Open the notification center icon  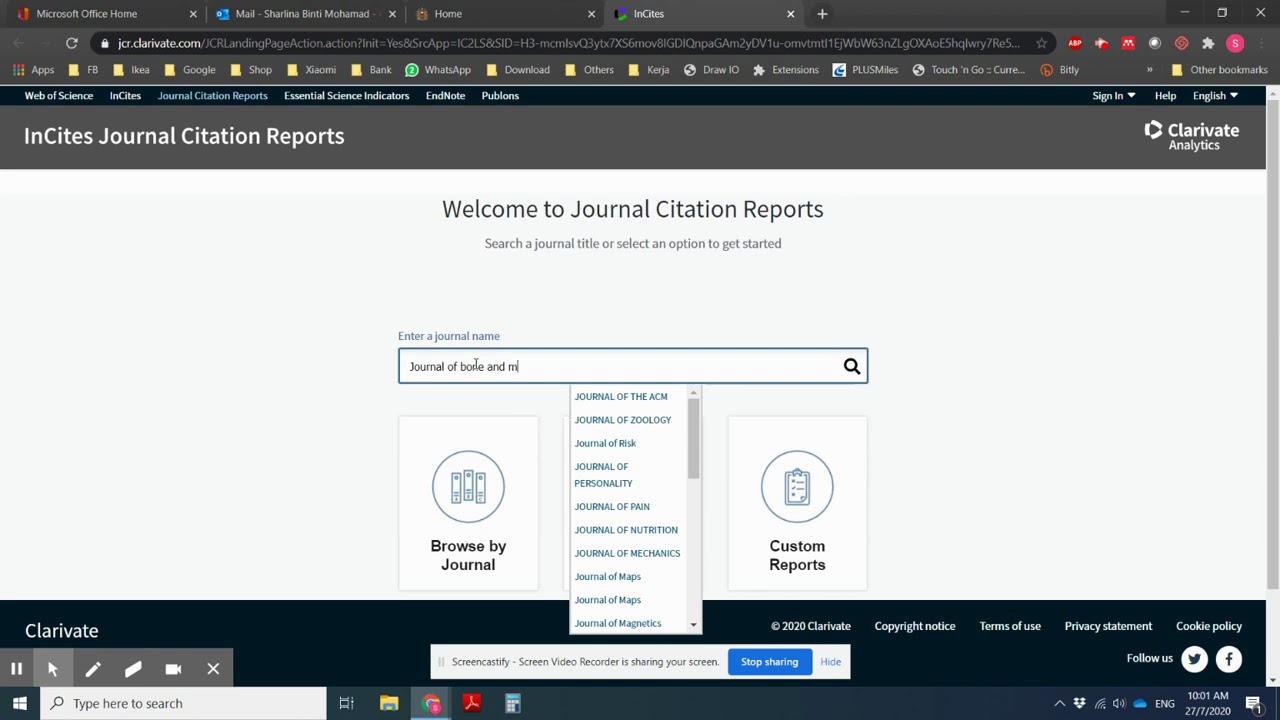(x=1253, y=703)
